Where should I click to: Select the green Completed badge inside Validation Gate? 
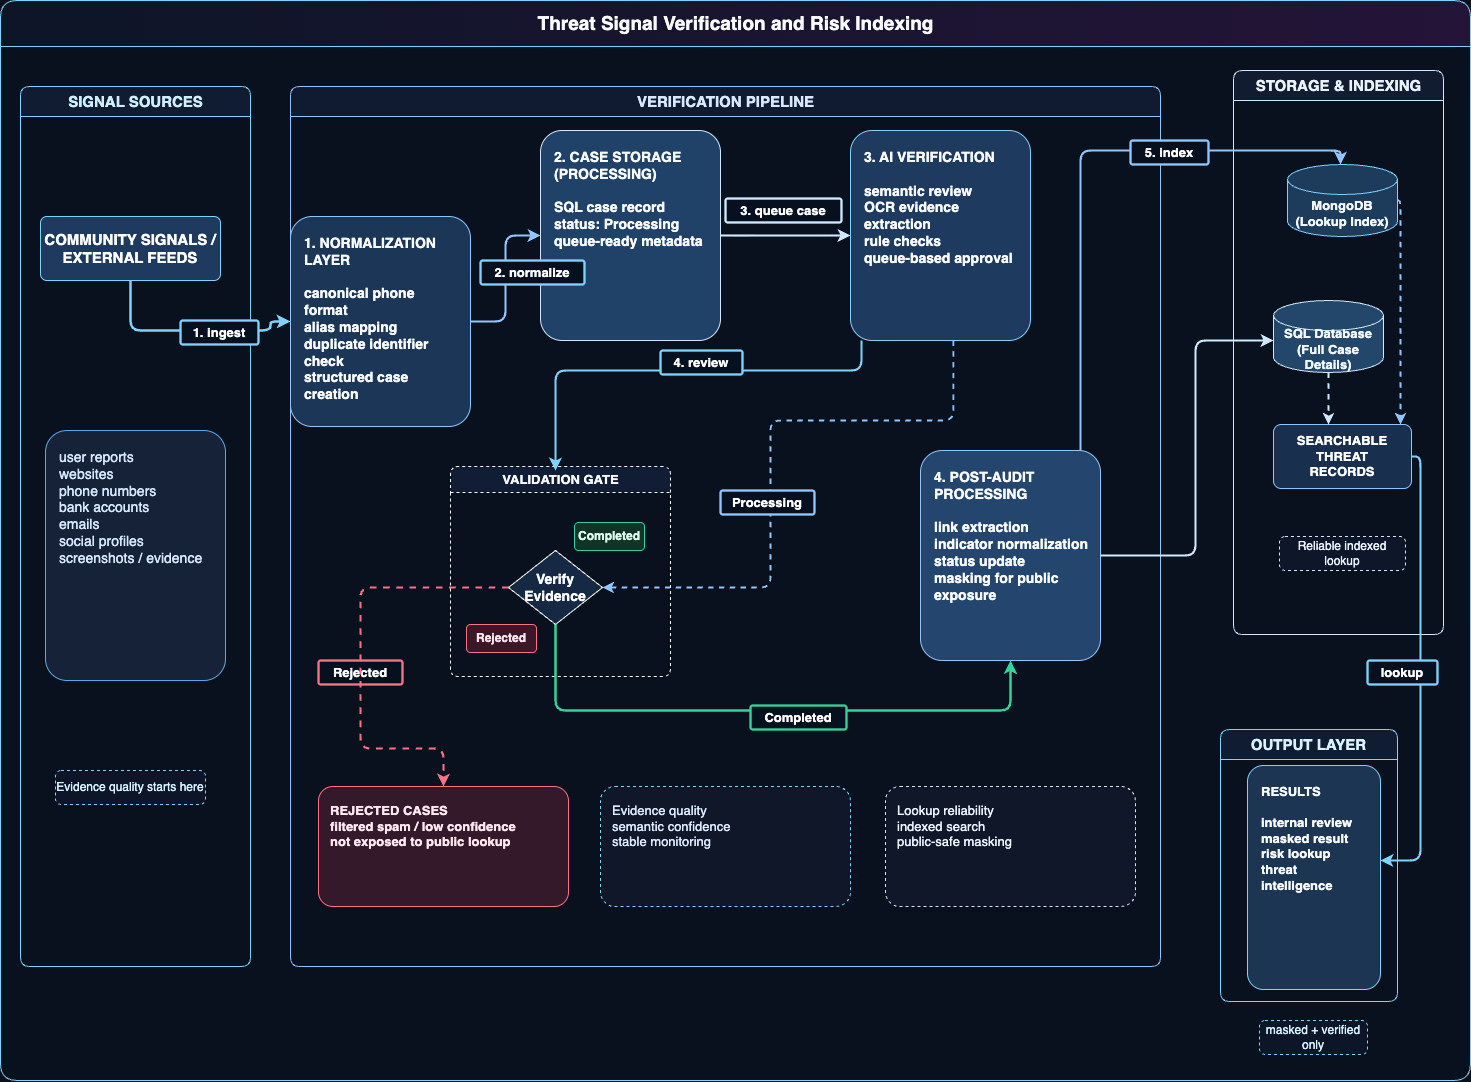[609, 536]
